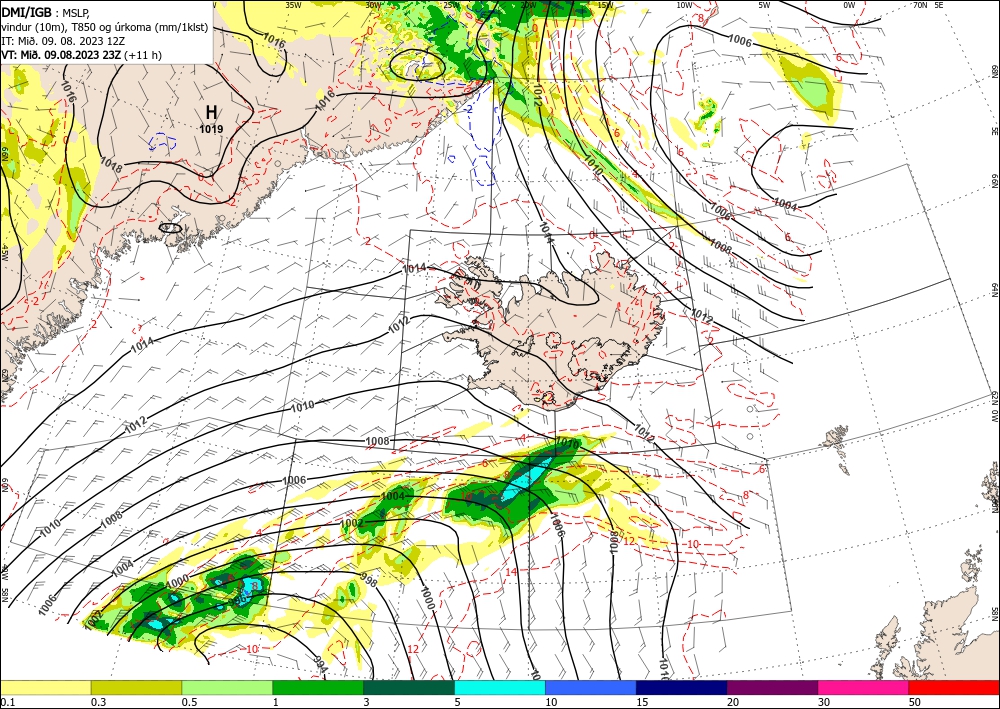Click the "DMI/IGB : MSLP," title line
The width and height of the screenshot is (1000, 709).
pyautogui.click(x=47, y=12)
